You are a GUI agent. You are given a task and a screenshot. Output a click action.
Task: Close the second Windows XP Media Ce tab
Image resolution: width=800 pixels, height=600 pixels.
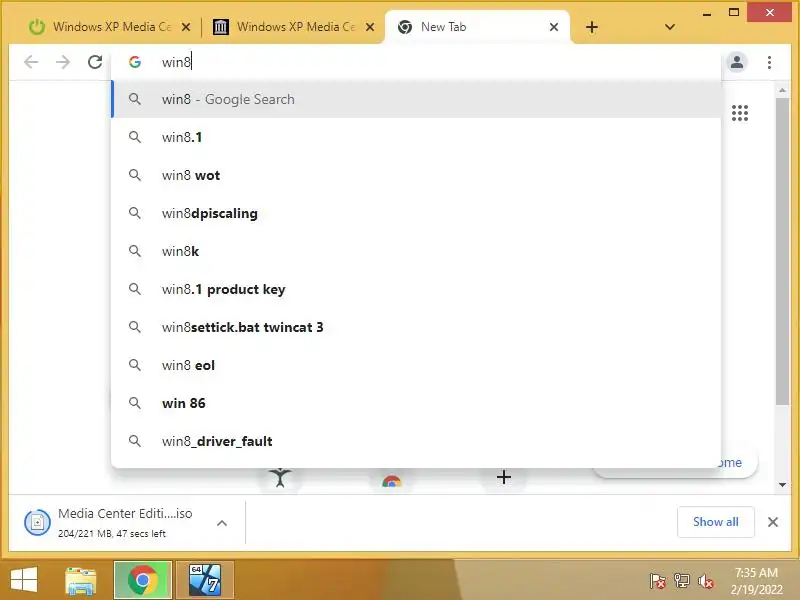point(370,27)
